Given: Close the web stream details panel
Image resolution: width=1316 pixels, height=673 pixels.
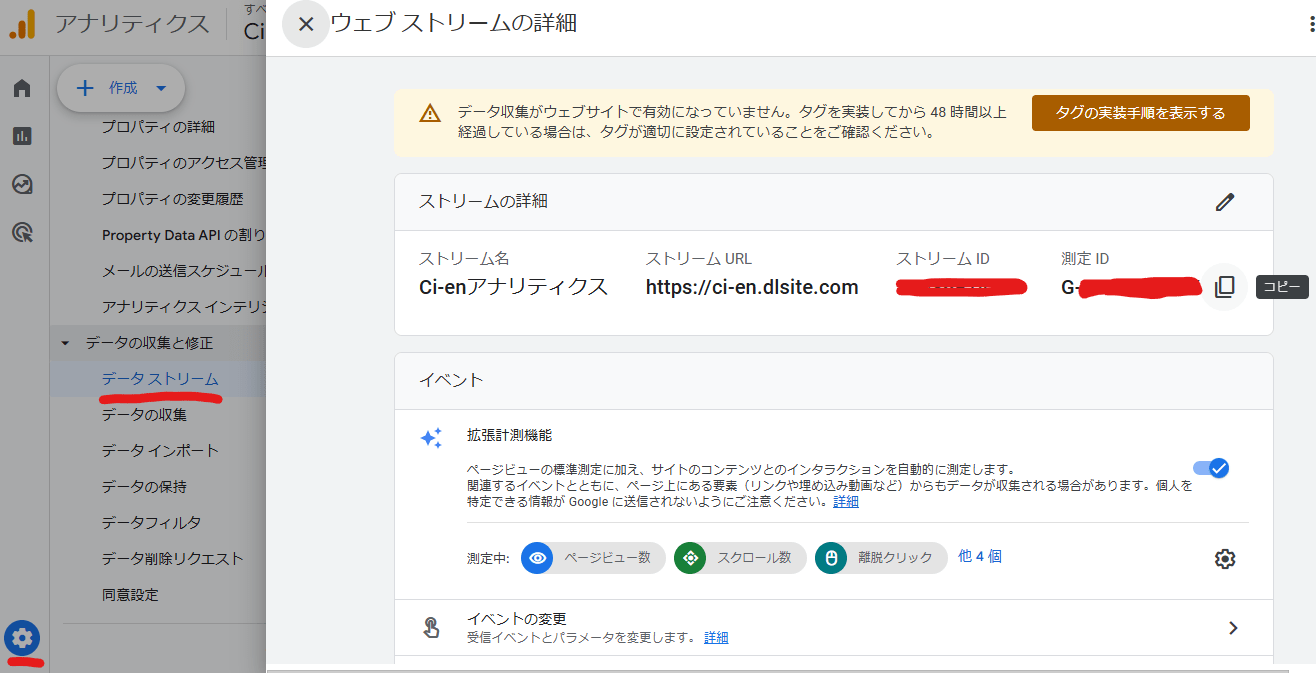Looking at the screenshot, I should pos(306,24).
